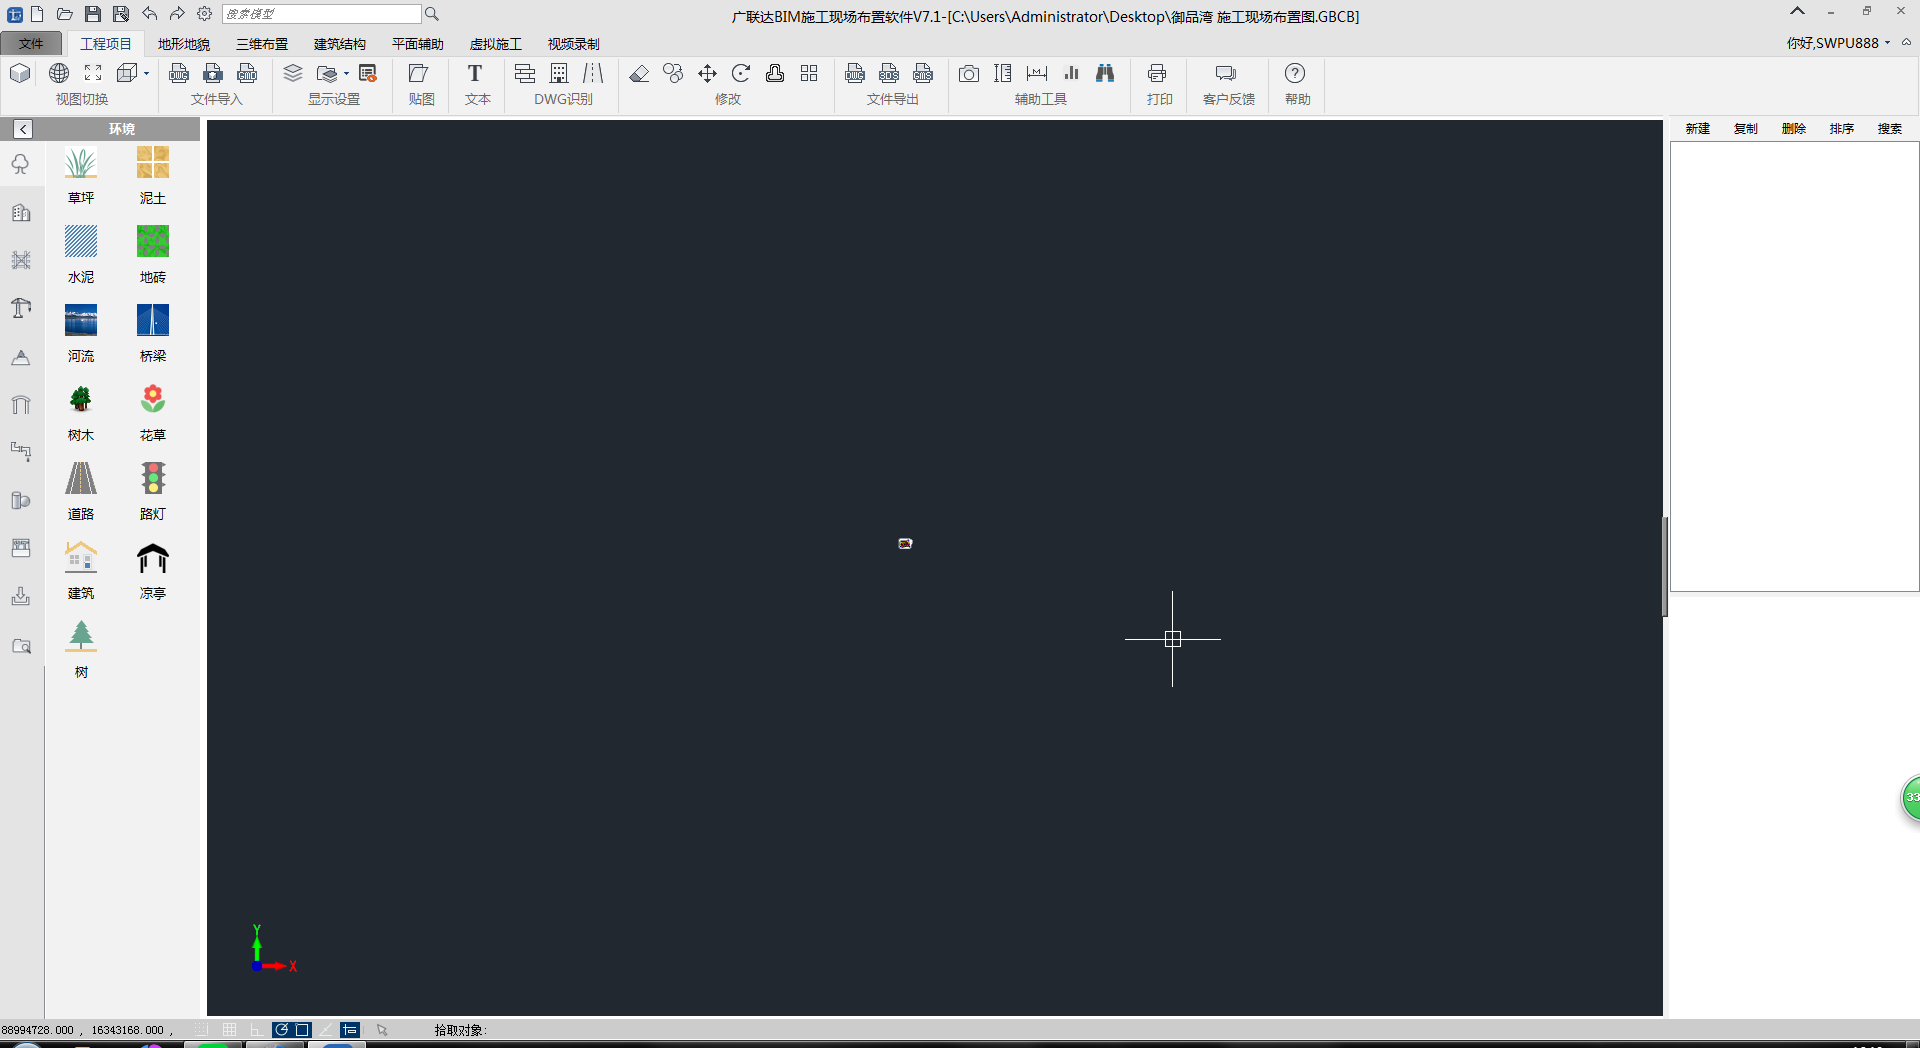Select the 文本 text tool
The height and width of the screenshot is (1048, 1920).
[x=475, y=73]
